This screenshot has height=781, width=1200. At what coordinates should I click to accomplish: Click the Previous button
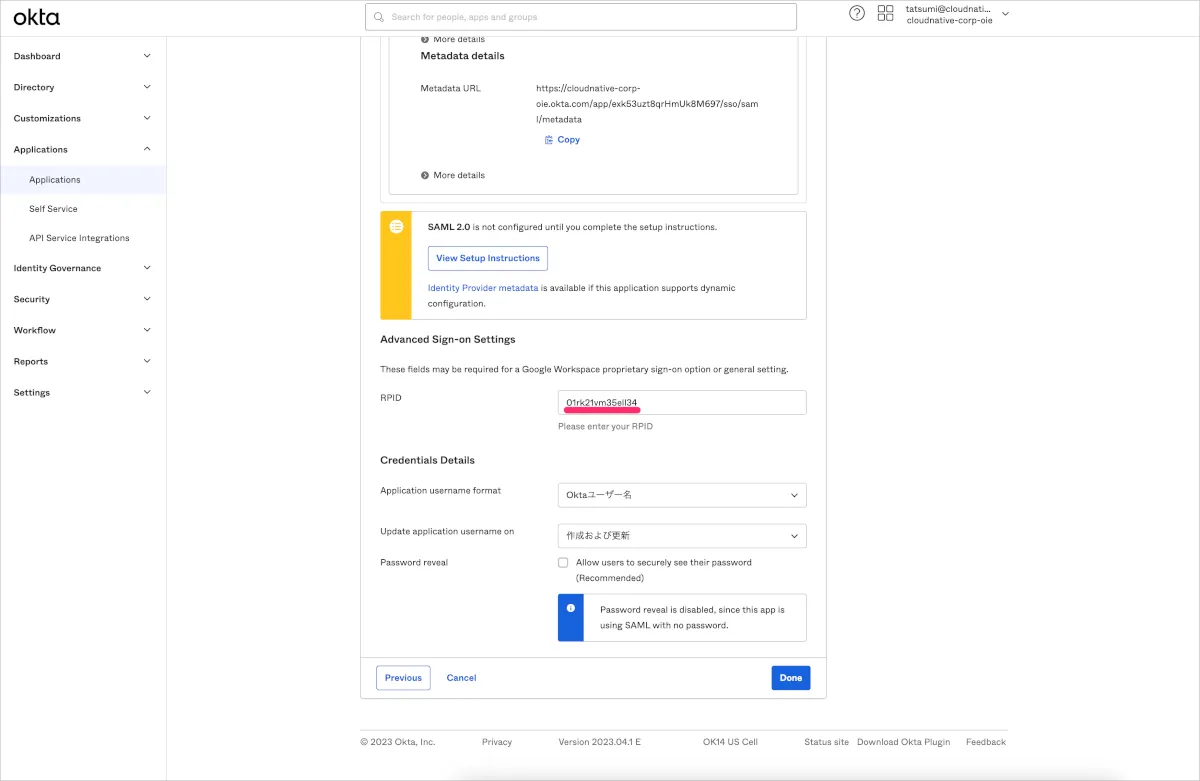pos(403,678)
